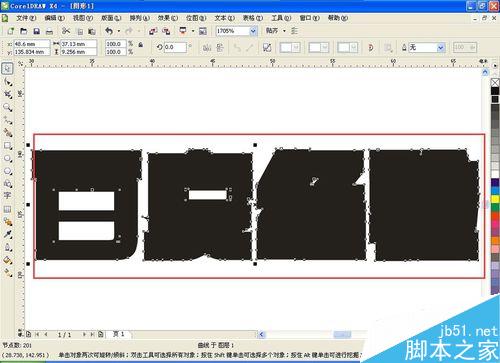Viewport: 500px width, 363px height.
Task: Choose the no-color X swatch
Action: coord(495,82)
